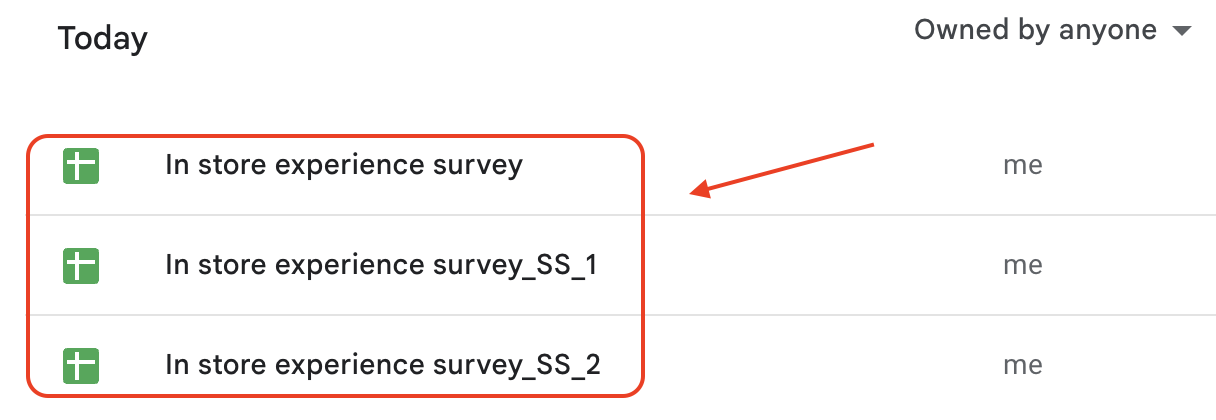Screen dimensions: 1216x420
Task: Open the In store experience survey file
Action: [343, 165]
